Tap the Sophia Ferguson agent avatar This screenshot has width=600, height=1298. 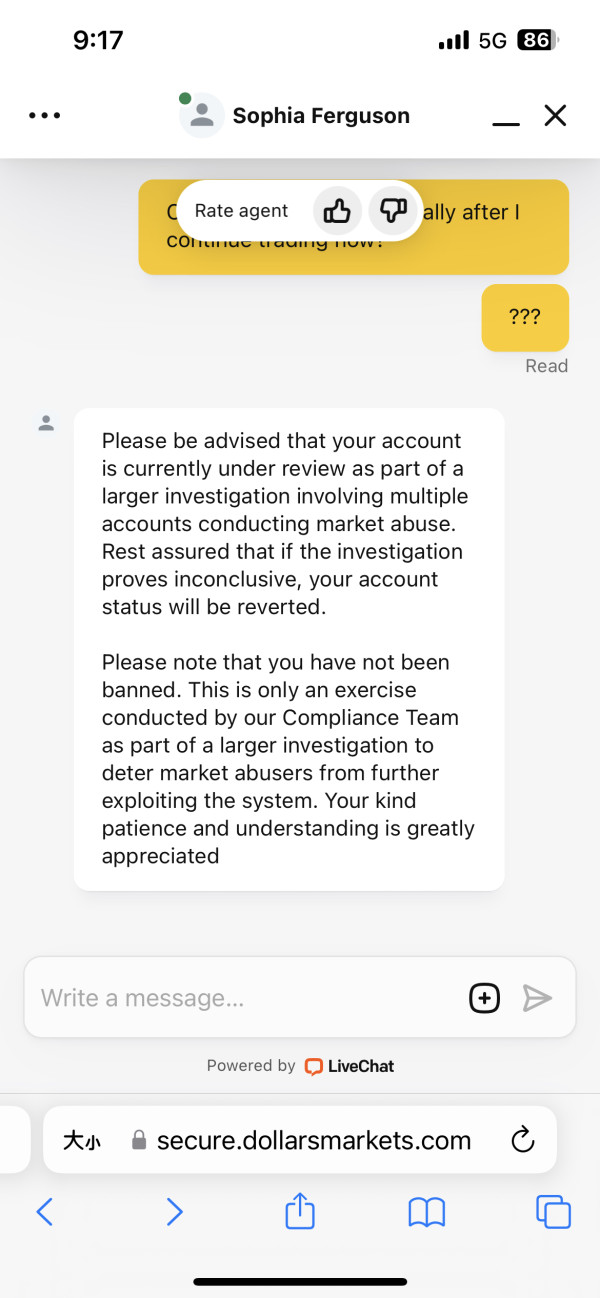tap(202, 116)
